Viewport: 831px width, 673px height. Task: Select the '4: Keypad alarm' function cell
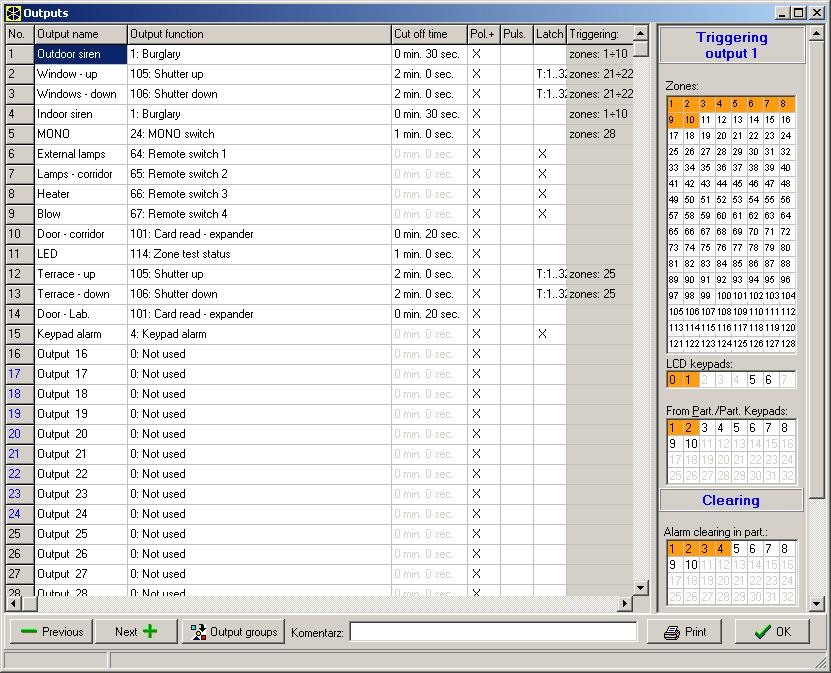[260, 334]
